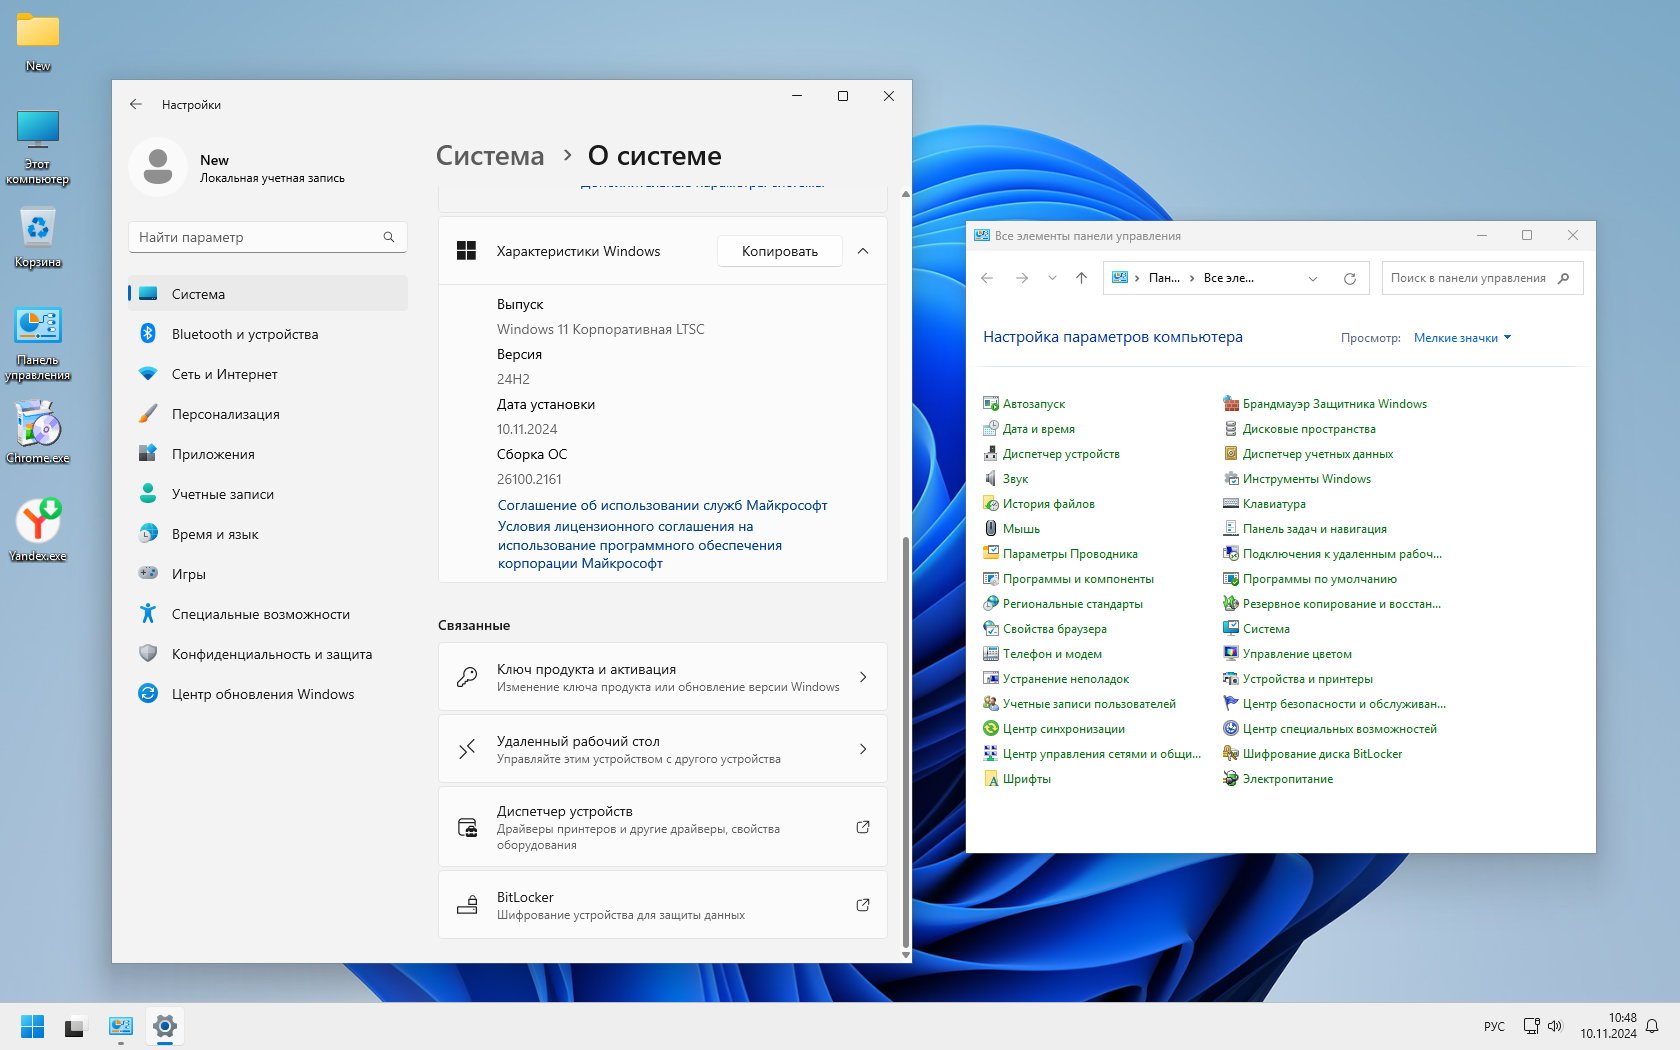This screenshot has height=1050, width=1680.
Task: Open the Windows Start menu button
Action: click(x=32, y=1026)
